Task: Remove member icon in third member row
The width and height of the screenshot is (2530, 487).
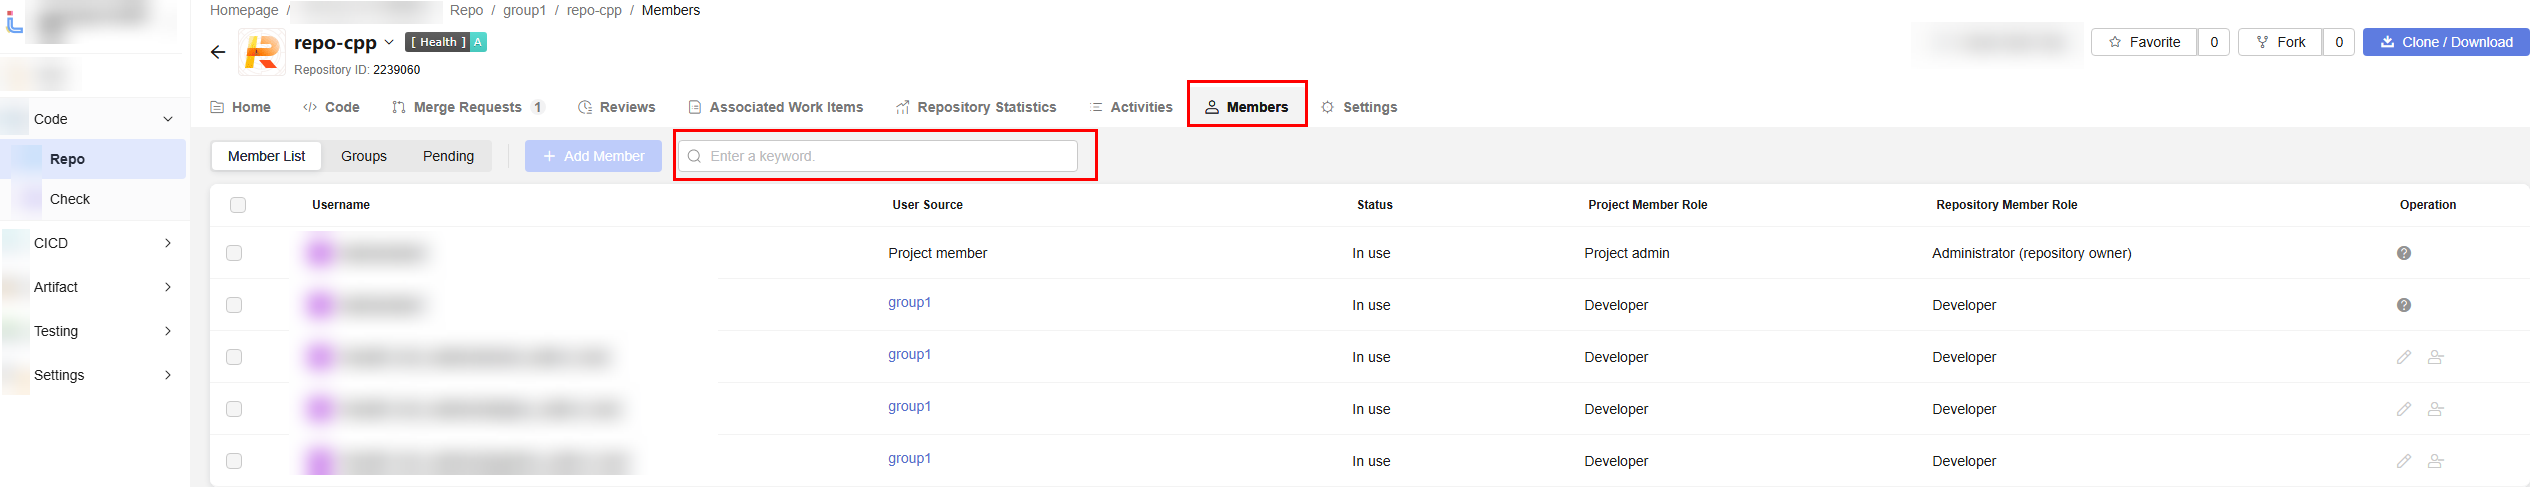Action: pos(2436,357)
